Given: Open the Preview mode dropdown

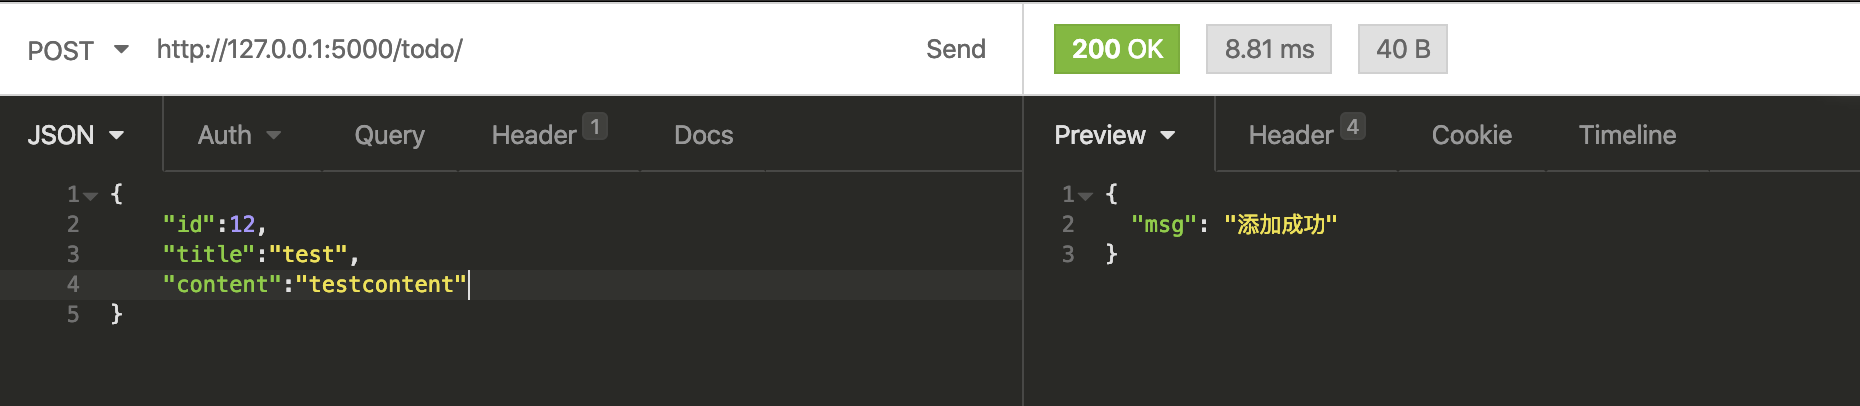Looking at the screenshot, I should pyautogui.click(x=1114, y=135).
